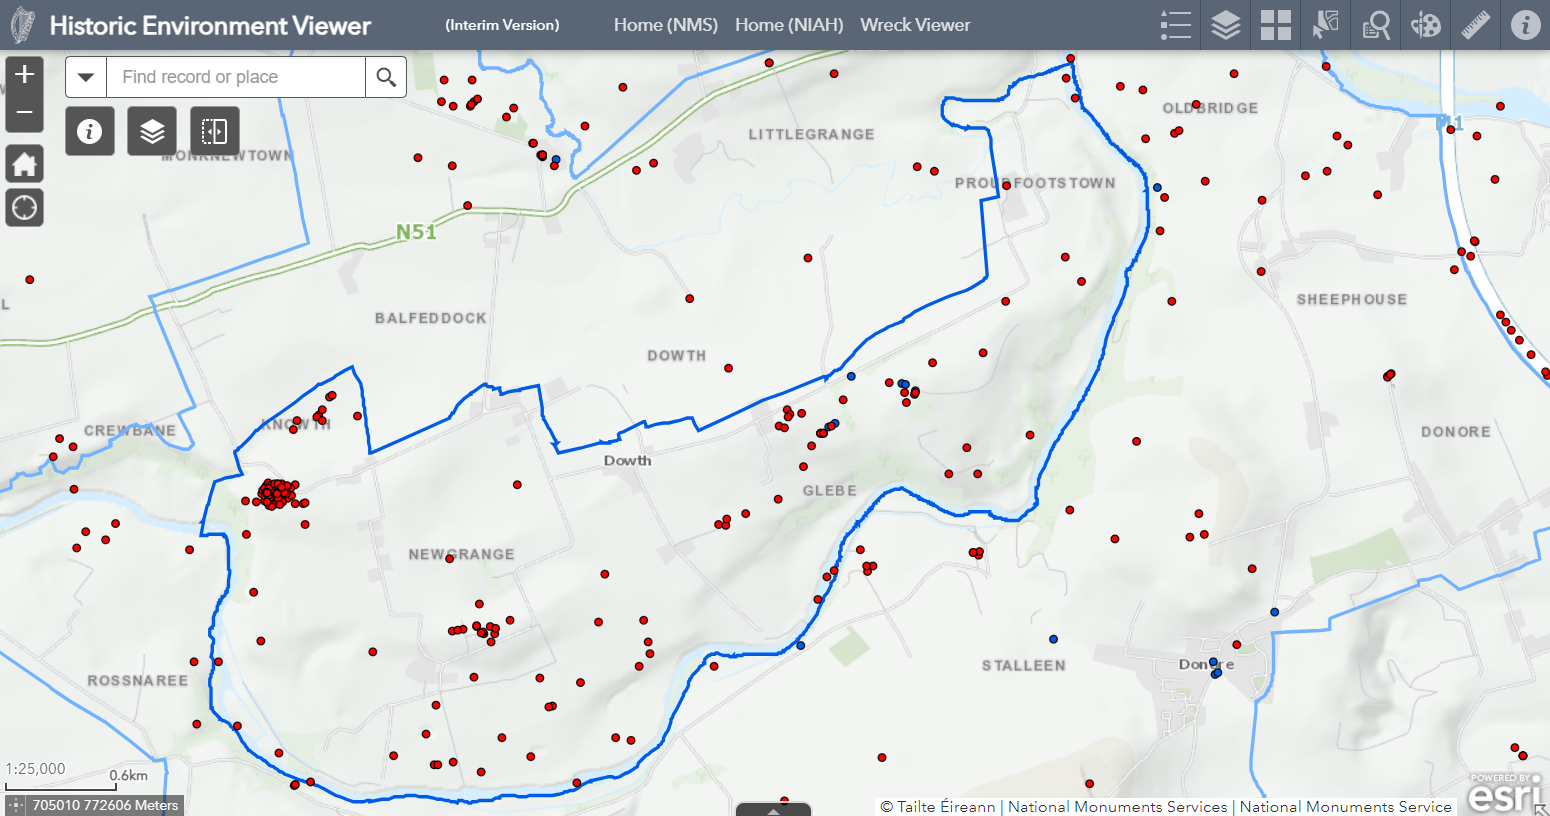Open the search source dropdown
Screen dimensions: 1550x816
point(86,76)
